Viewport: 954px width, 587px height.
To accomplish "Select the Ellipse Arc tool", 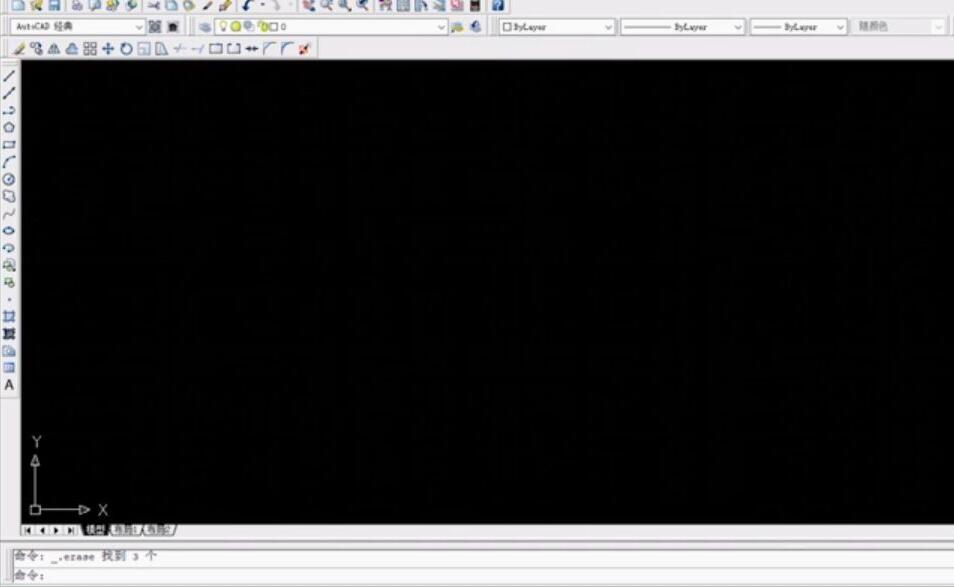I will pos(9,248).
